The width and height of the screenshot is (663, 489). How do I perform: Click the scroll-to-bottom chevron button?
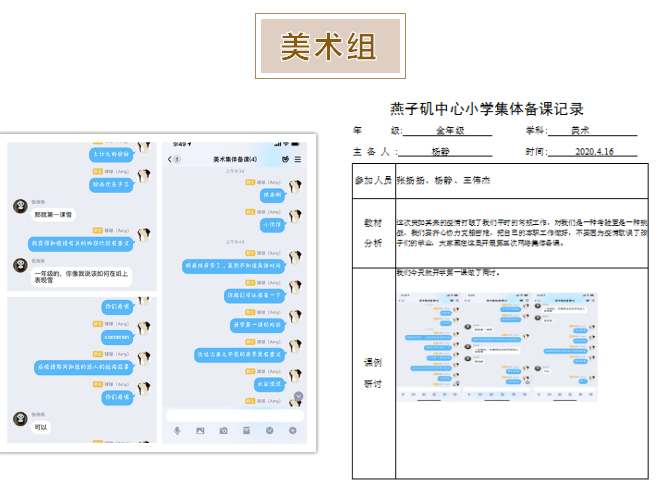pos(297,397)
